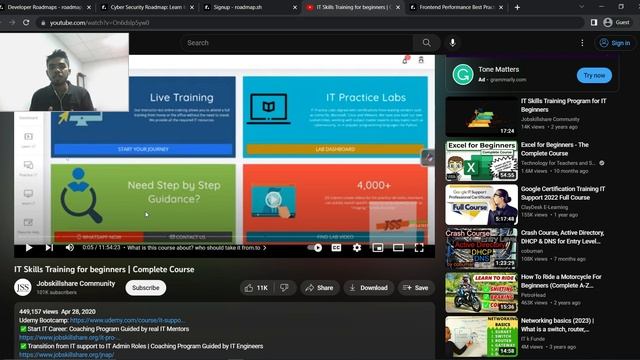Image resolution: width=640 pixels, height=360 pixels.
Task: Share the video
Action: (320, 288)
